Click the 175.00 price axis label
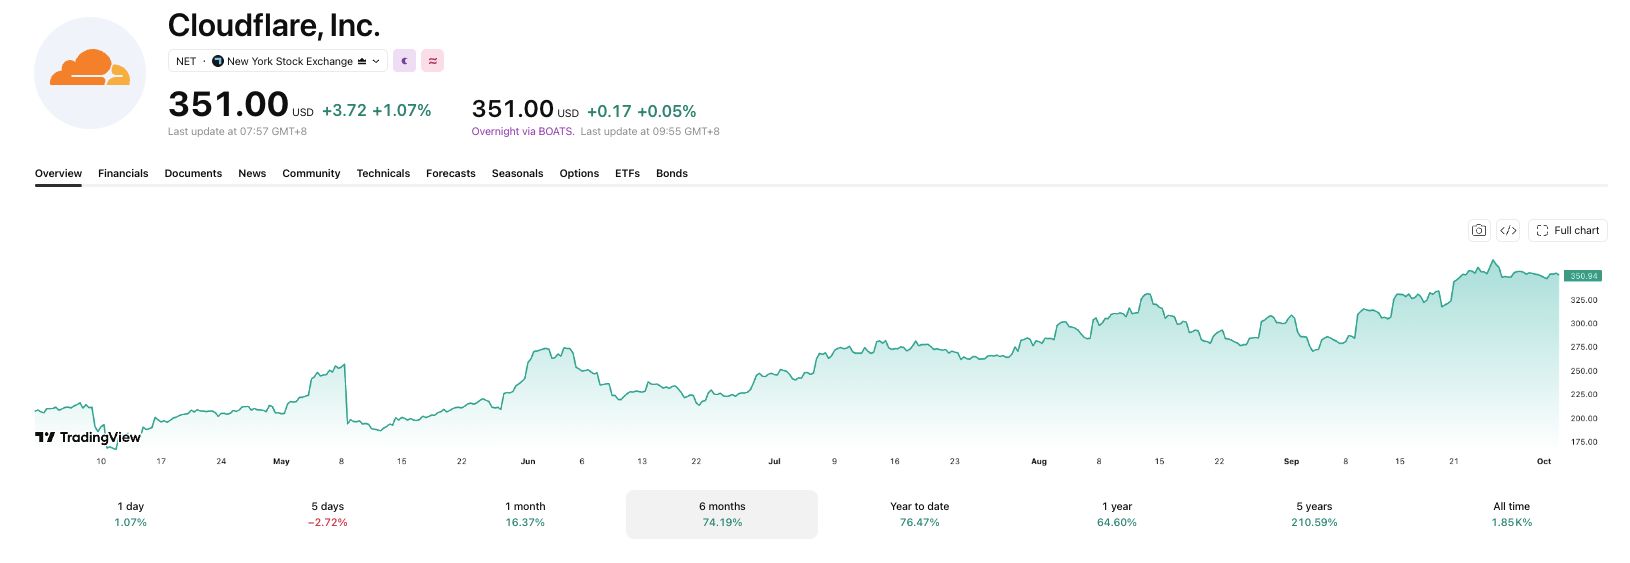The height and width of the screenshot is (563, 1630). [x=1584, y=442]
